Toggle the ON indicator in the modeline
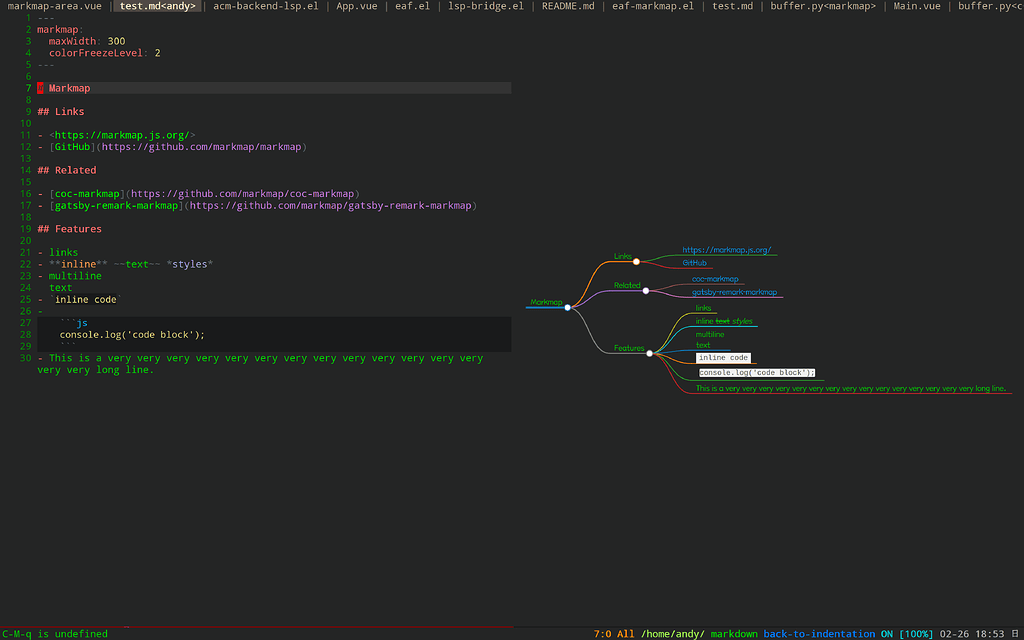The width and height of the screenshot is (1024, 640). pyautogui.click(x=886, y=633)
